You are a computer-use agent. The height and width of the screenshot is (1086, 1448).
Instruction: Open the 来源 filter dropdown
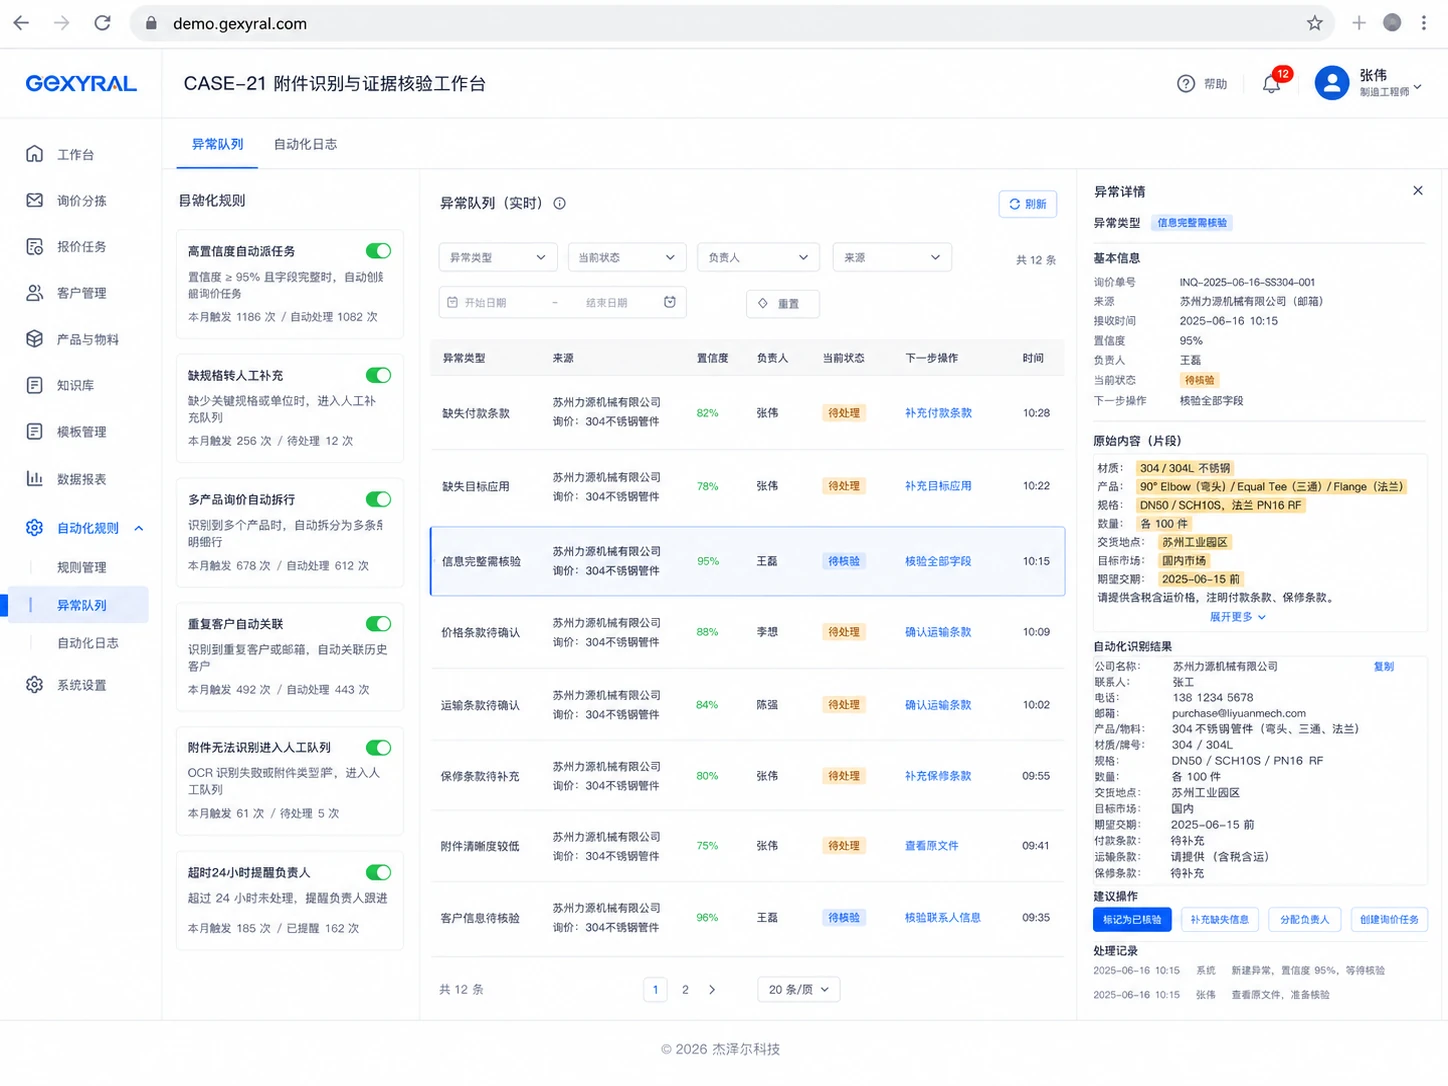click(x=892, y=257)
